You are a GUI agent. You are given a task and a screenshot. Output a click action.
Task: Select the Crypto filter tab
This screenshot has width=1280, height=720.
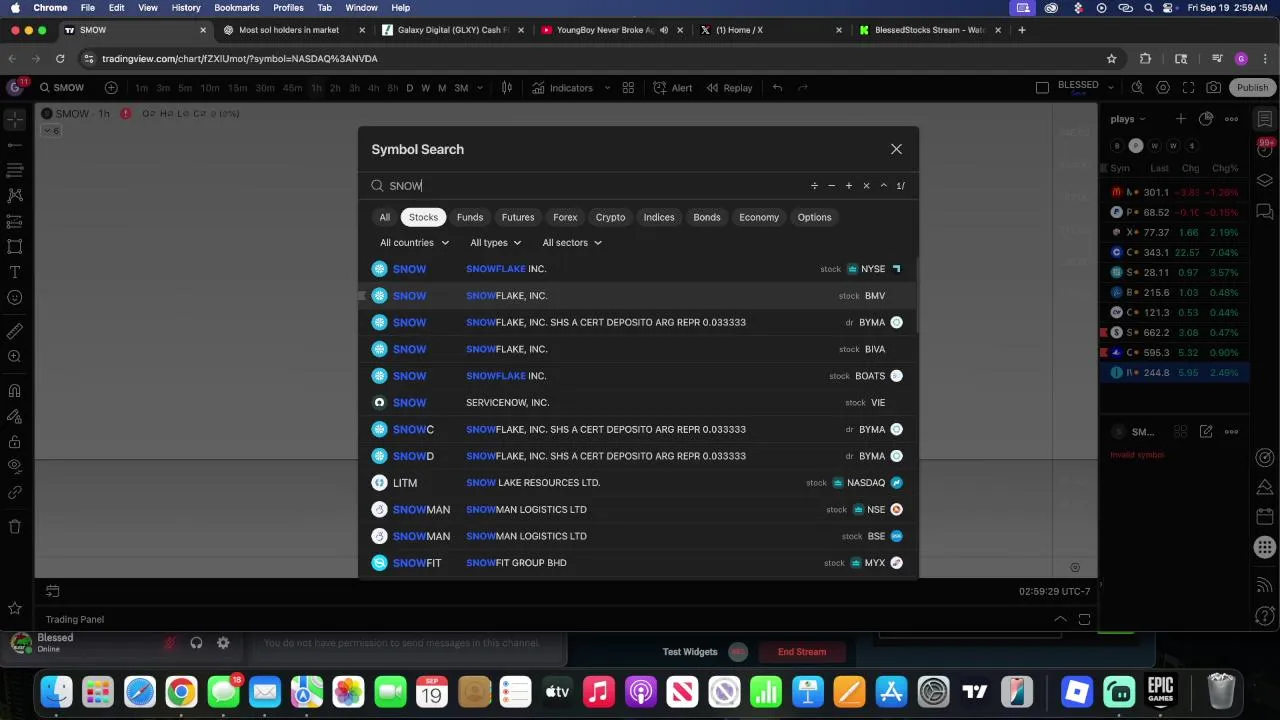[x=610, y=217]
